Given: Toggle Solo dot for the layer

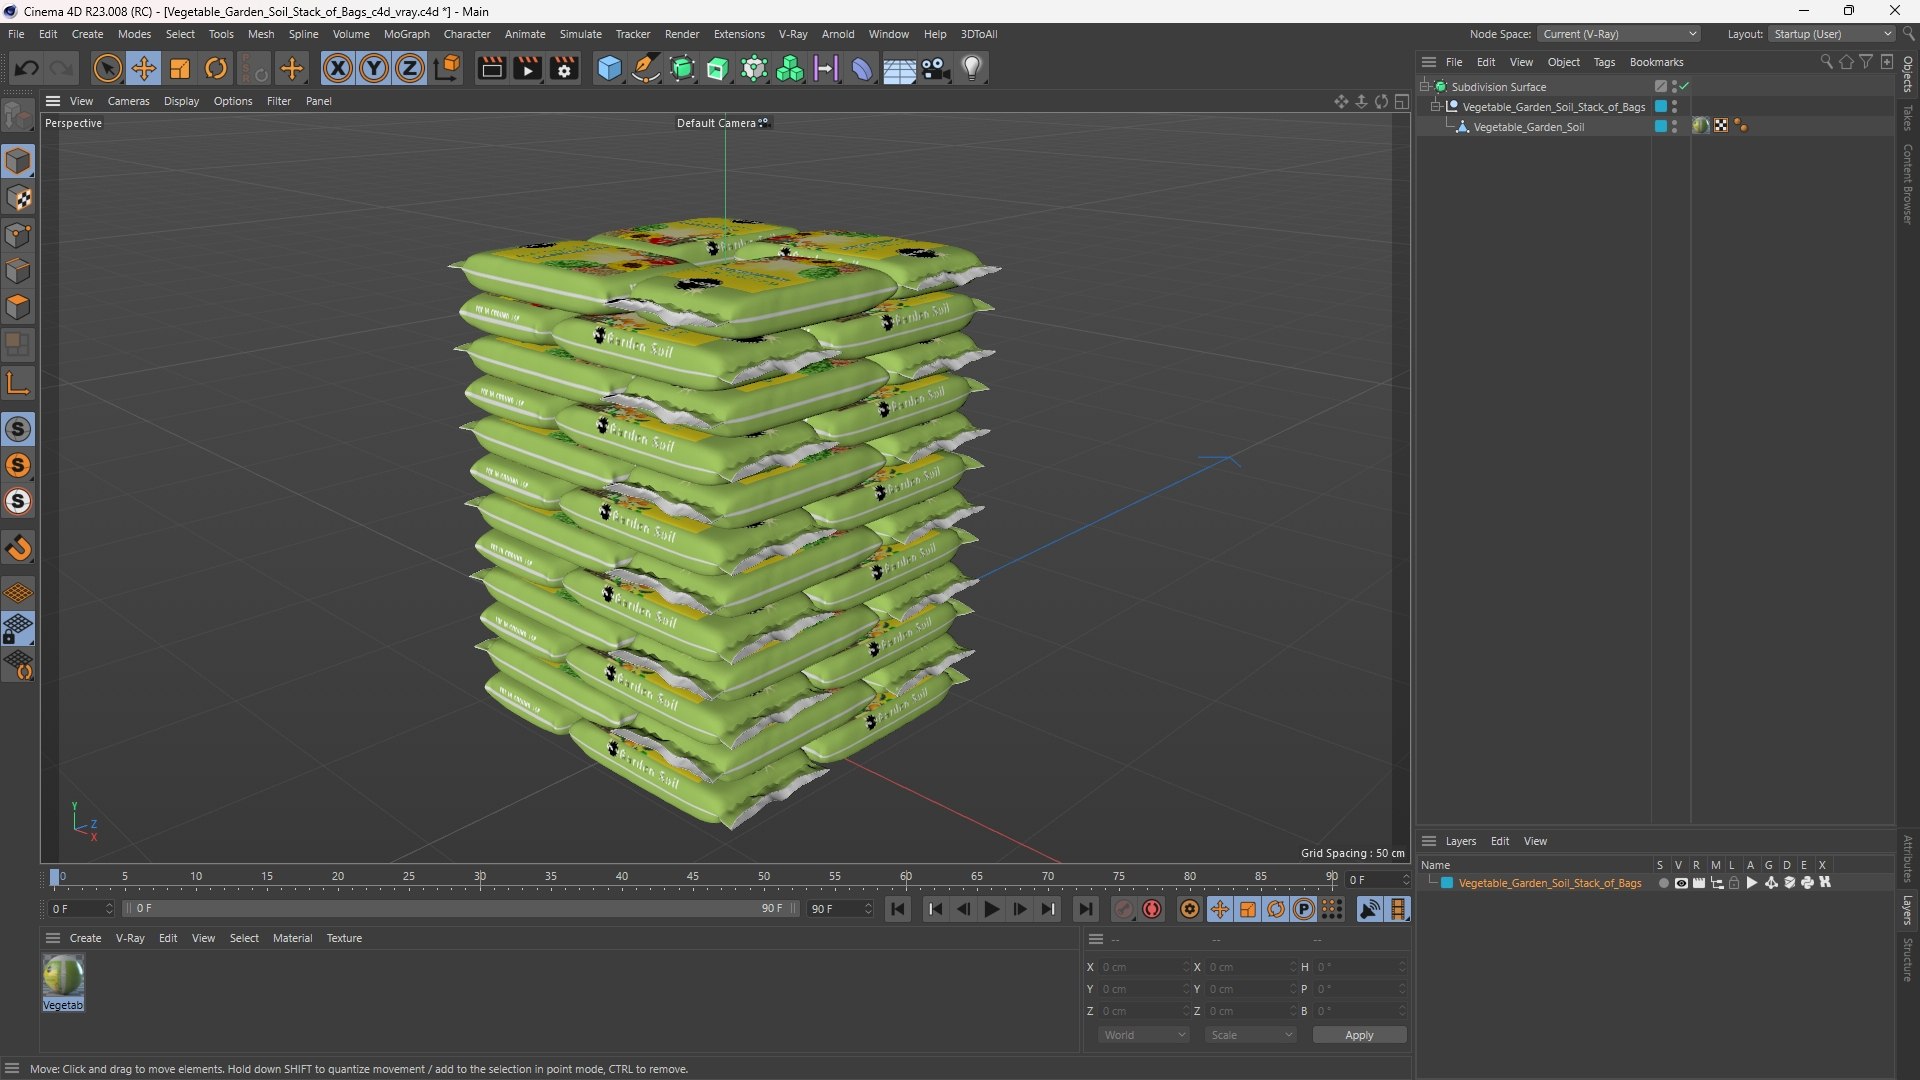Looking at the screenshot, I should coord(1663,883).
